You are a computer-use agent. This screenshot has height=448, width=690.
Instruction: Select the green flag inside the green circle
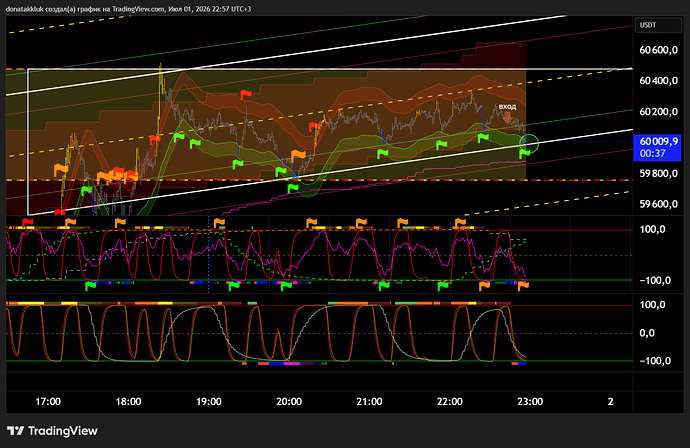tap(525, 154)
